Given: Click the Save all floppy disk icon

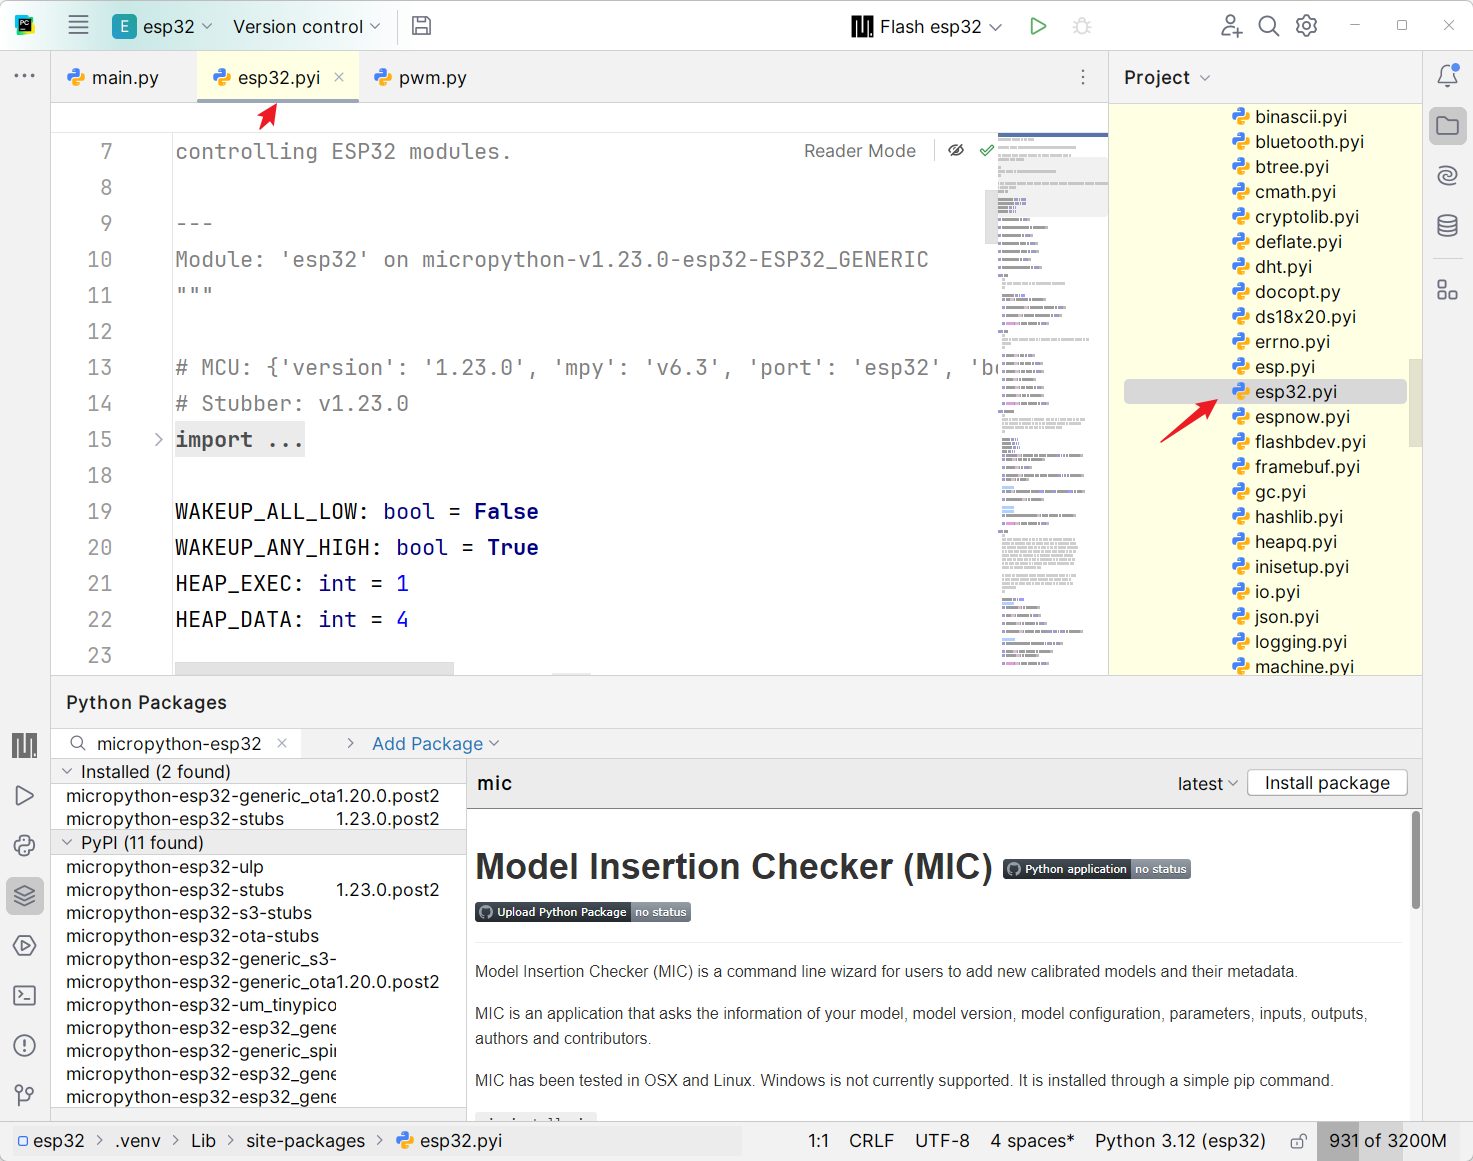Looking at the screenshot, I should tap(422, 26).
